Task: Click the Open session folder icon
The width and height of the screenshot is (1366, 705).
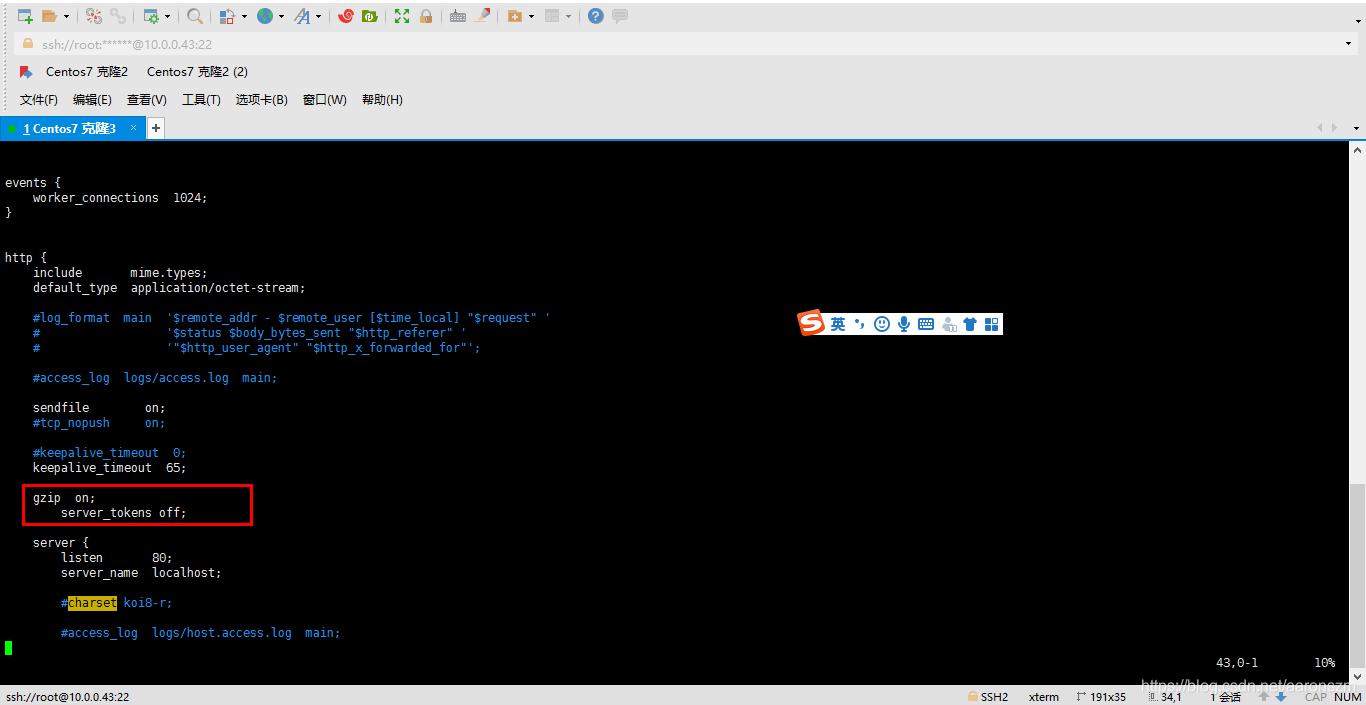Action: [x=52, y=16]
